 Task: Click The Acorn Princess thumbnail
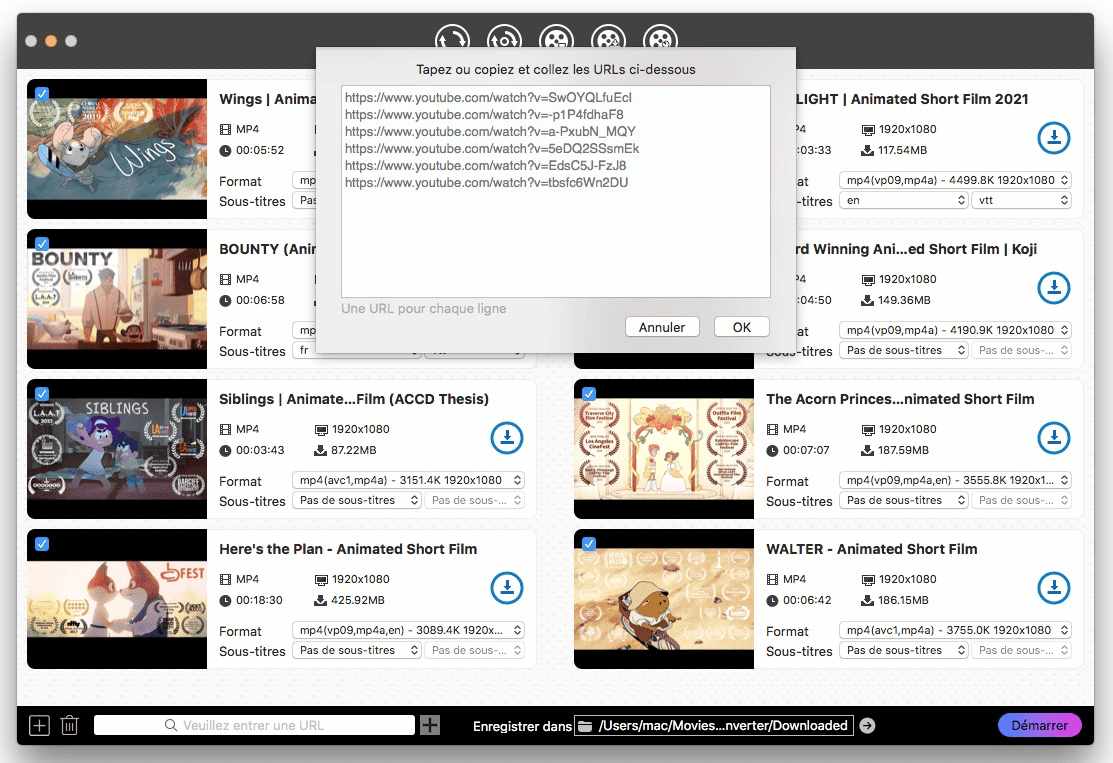664,449
